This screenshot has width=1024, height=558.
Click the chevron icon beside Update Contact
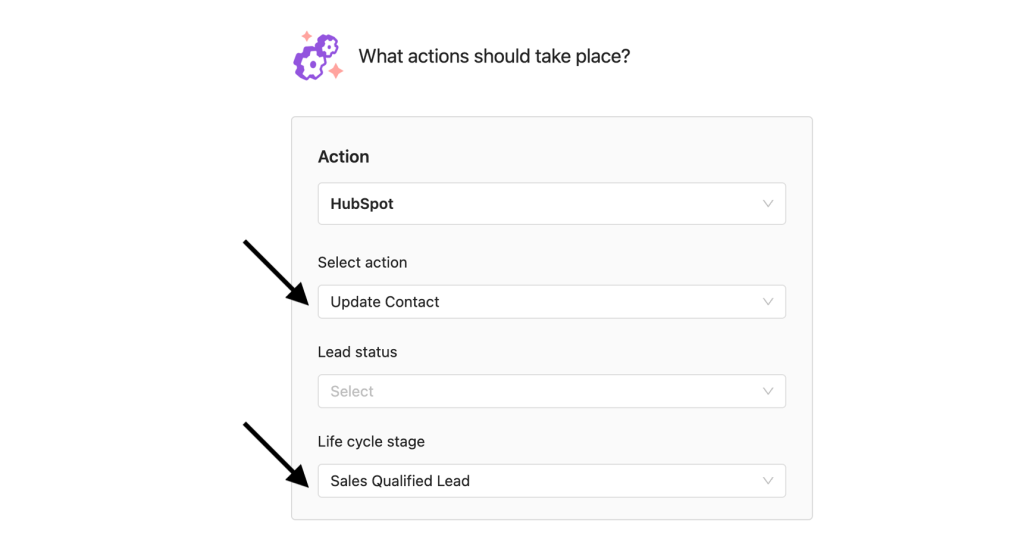point(768,302)
